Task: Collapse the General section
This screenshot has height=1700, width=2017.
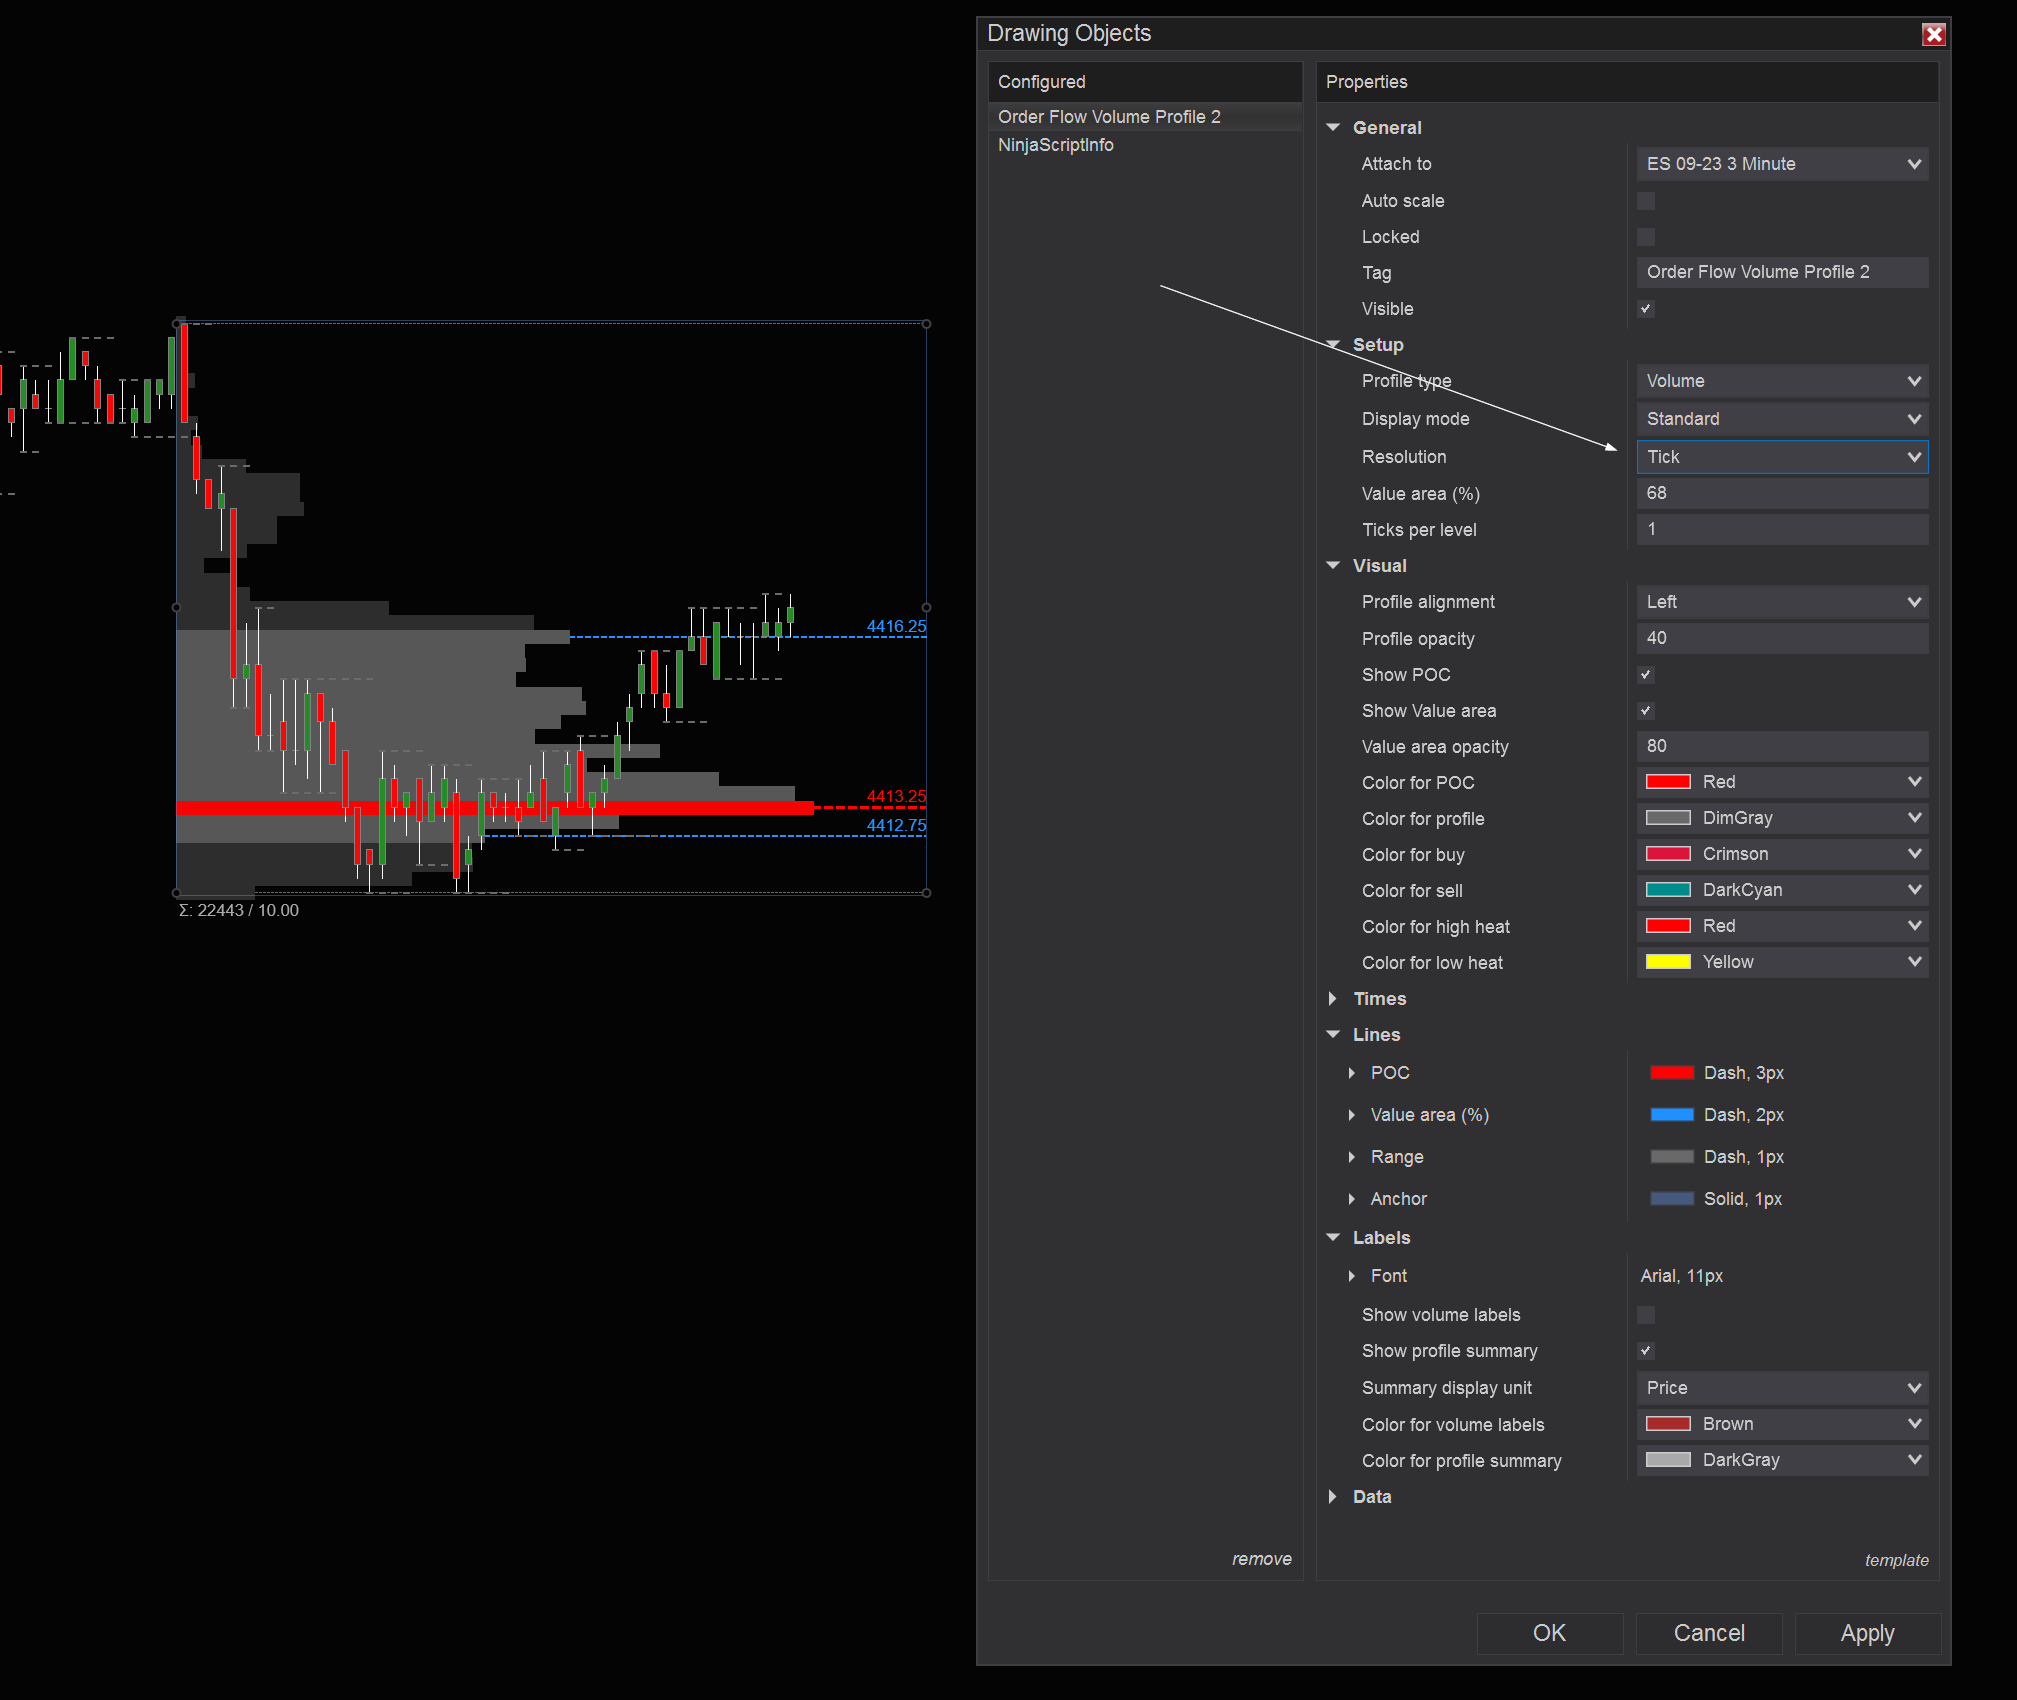Action: 1333,128
